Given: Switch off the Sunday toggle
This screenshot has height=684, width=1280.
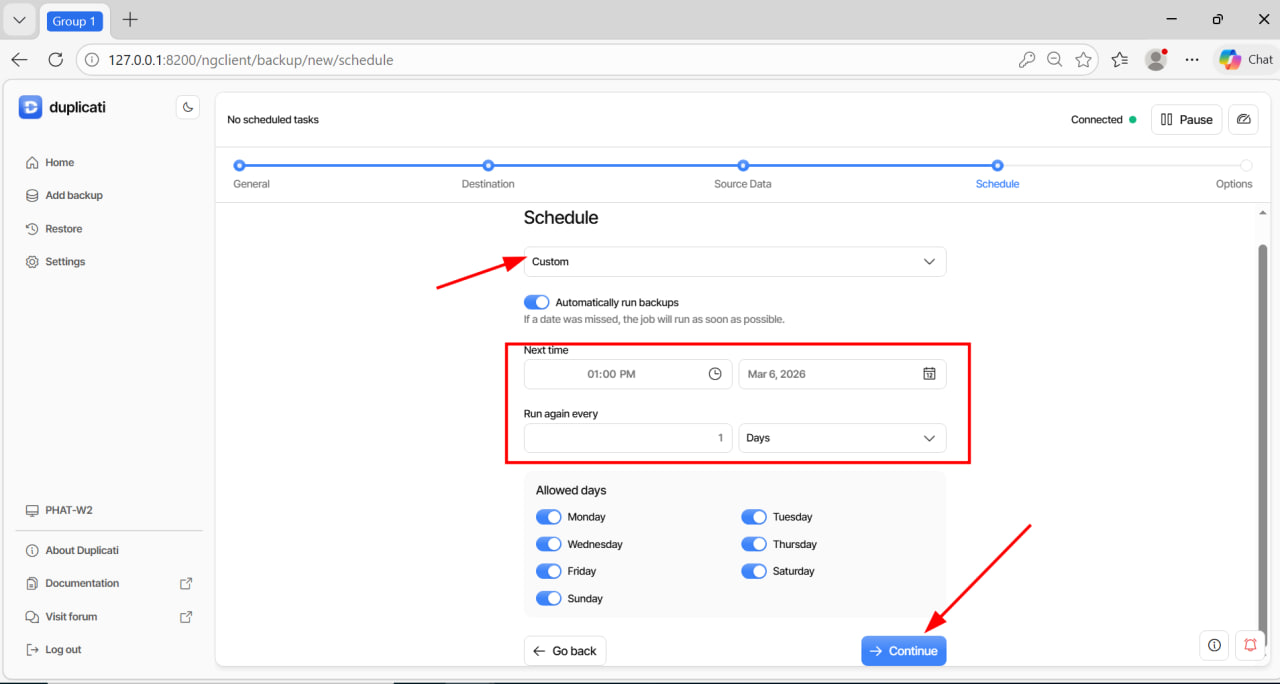Looking at the screenshot, I should click(549, 598).
